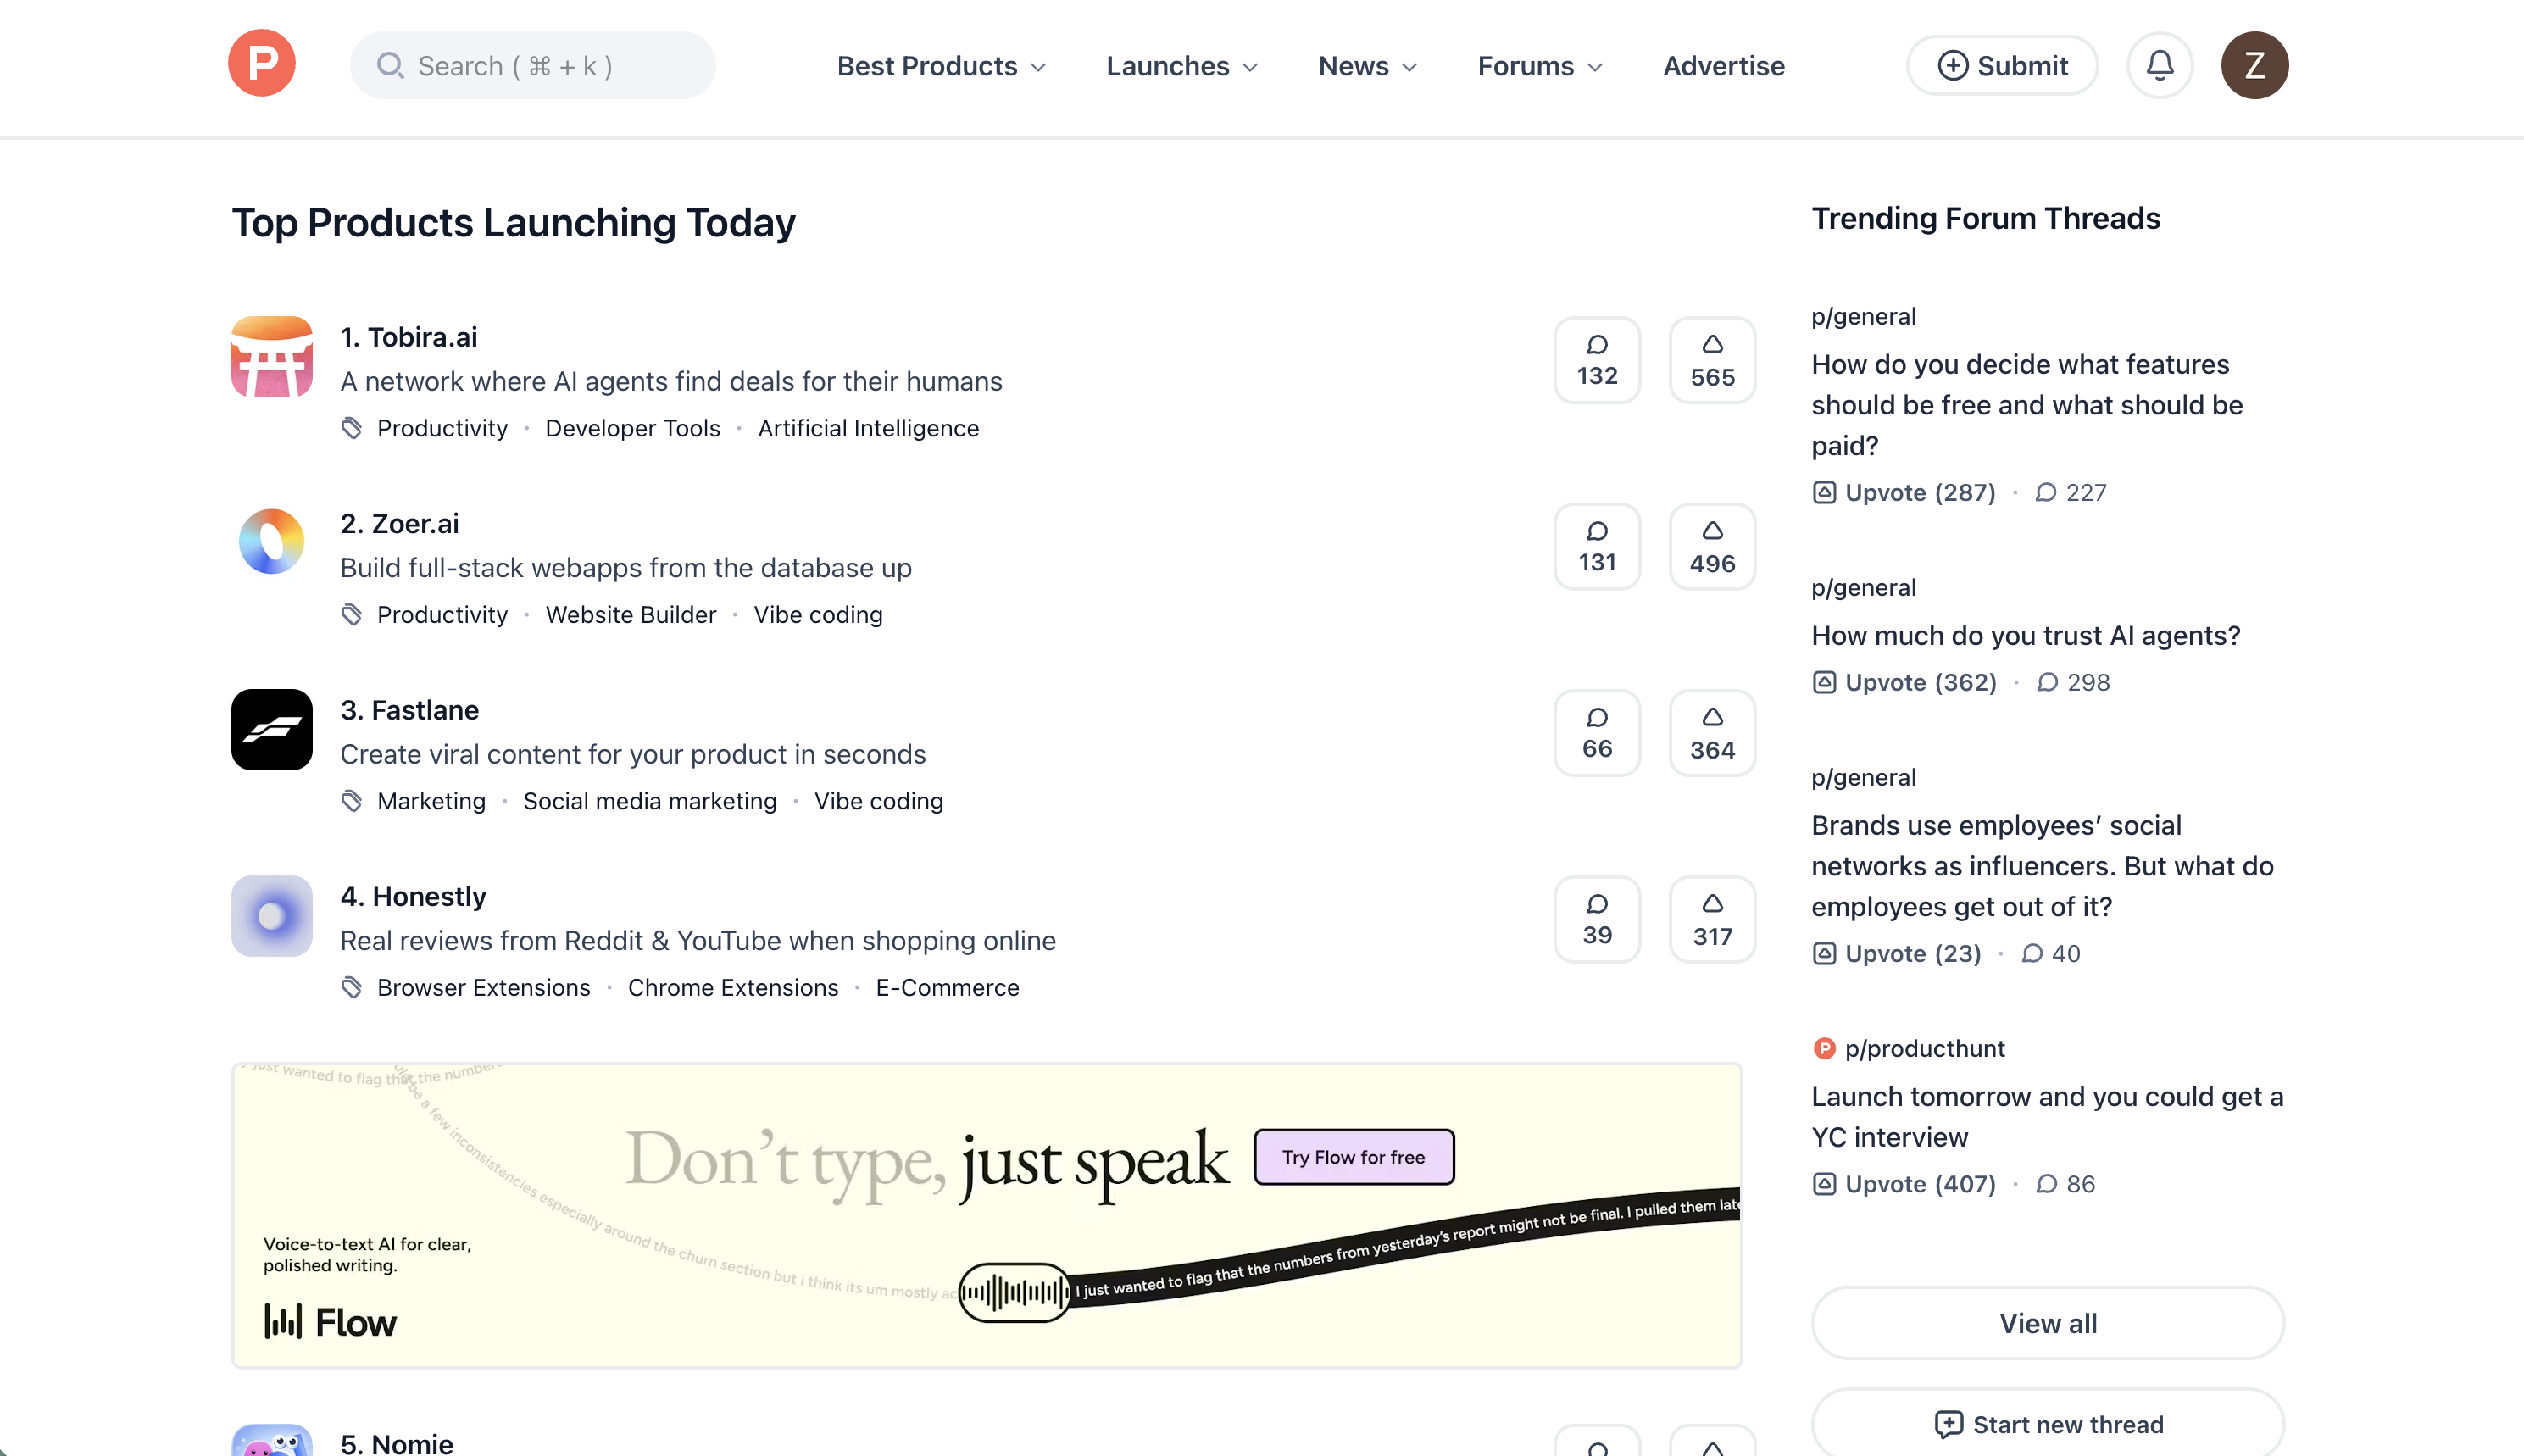
Task: Focus the search input field
Action: pos(533,66)
